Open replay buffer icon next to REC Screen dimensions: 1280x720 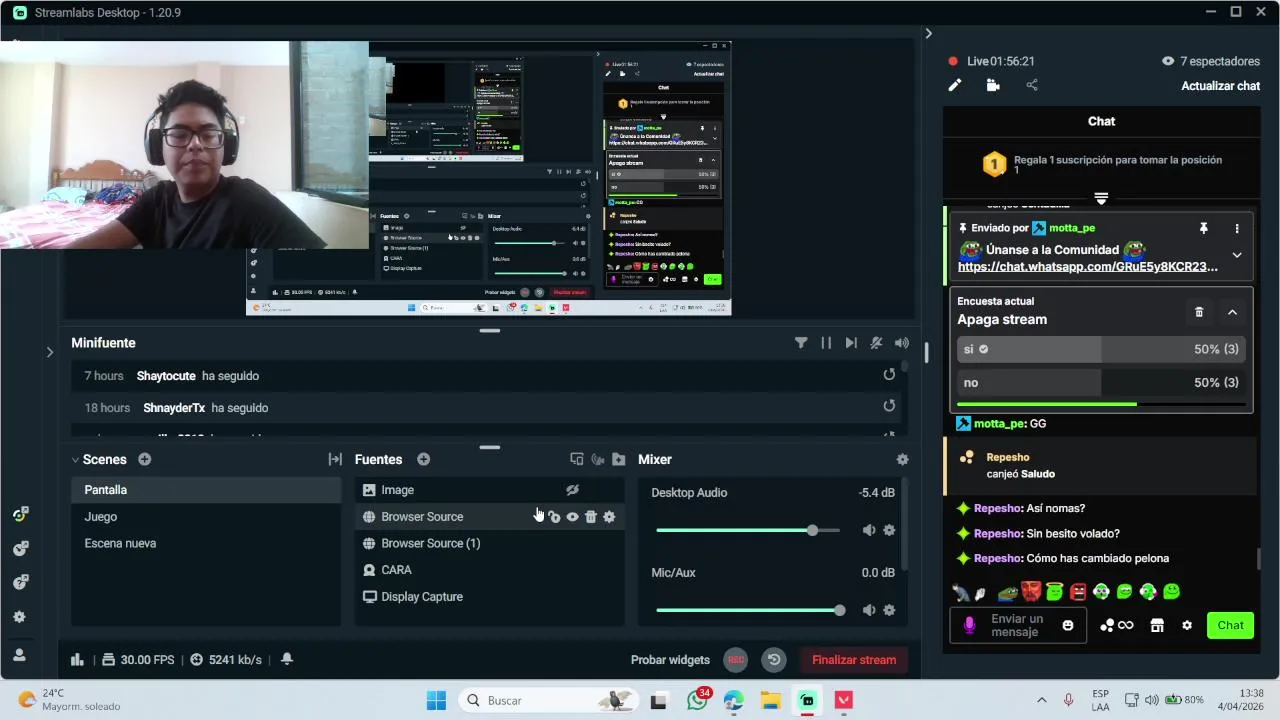coord(773,660)
